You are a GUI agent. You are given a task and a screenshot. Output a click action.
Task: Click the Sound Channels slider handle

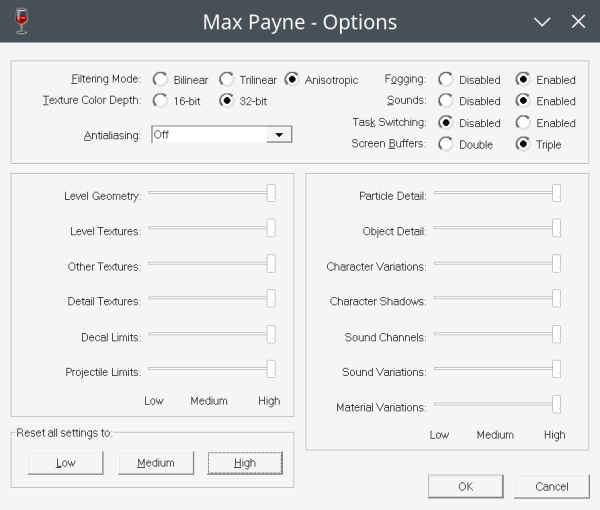tap(556, 334)
